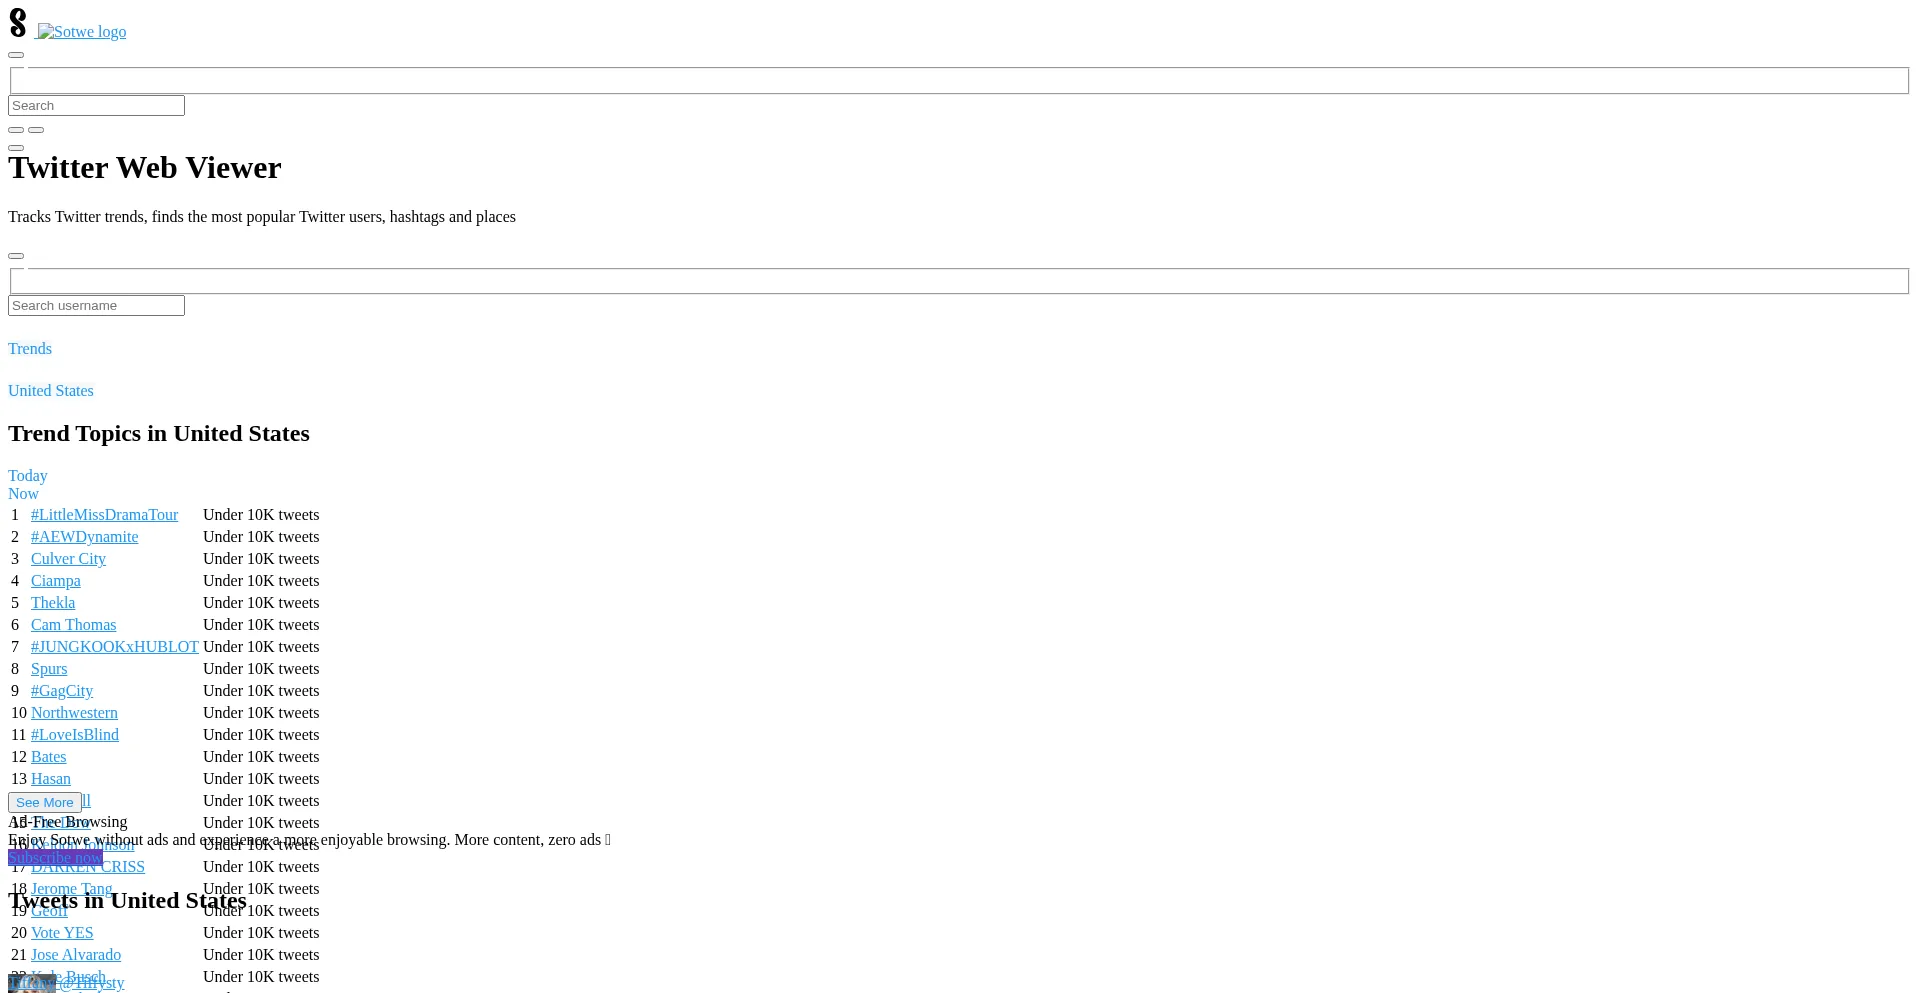Open the Vote YES trend
Screen dimensions: 1920x993
pyautogui.click(x=62, y=933)
